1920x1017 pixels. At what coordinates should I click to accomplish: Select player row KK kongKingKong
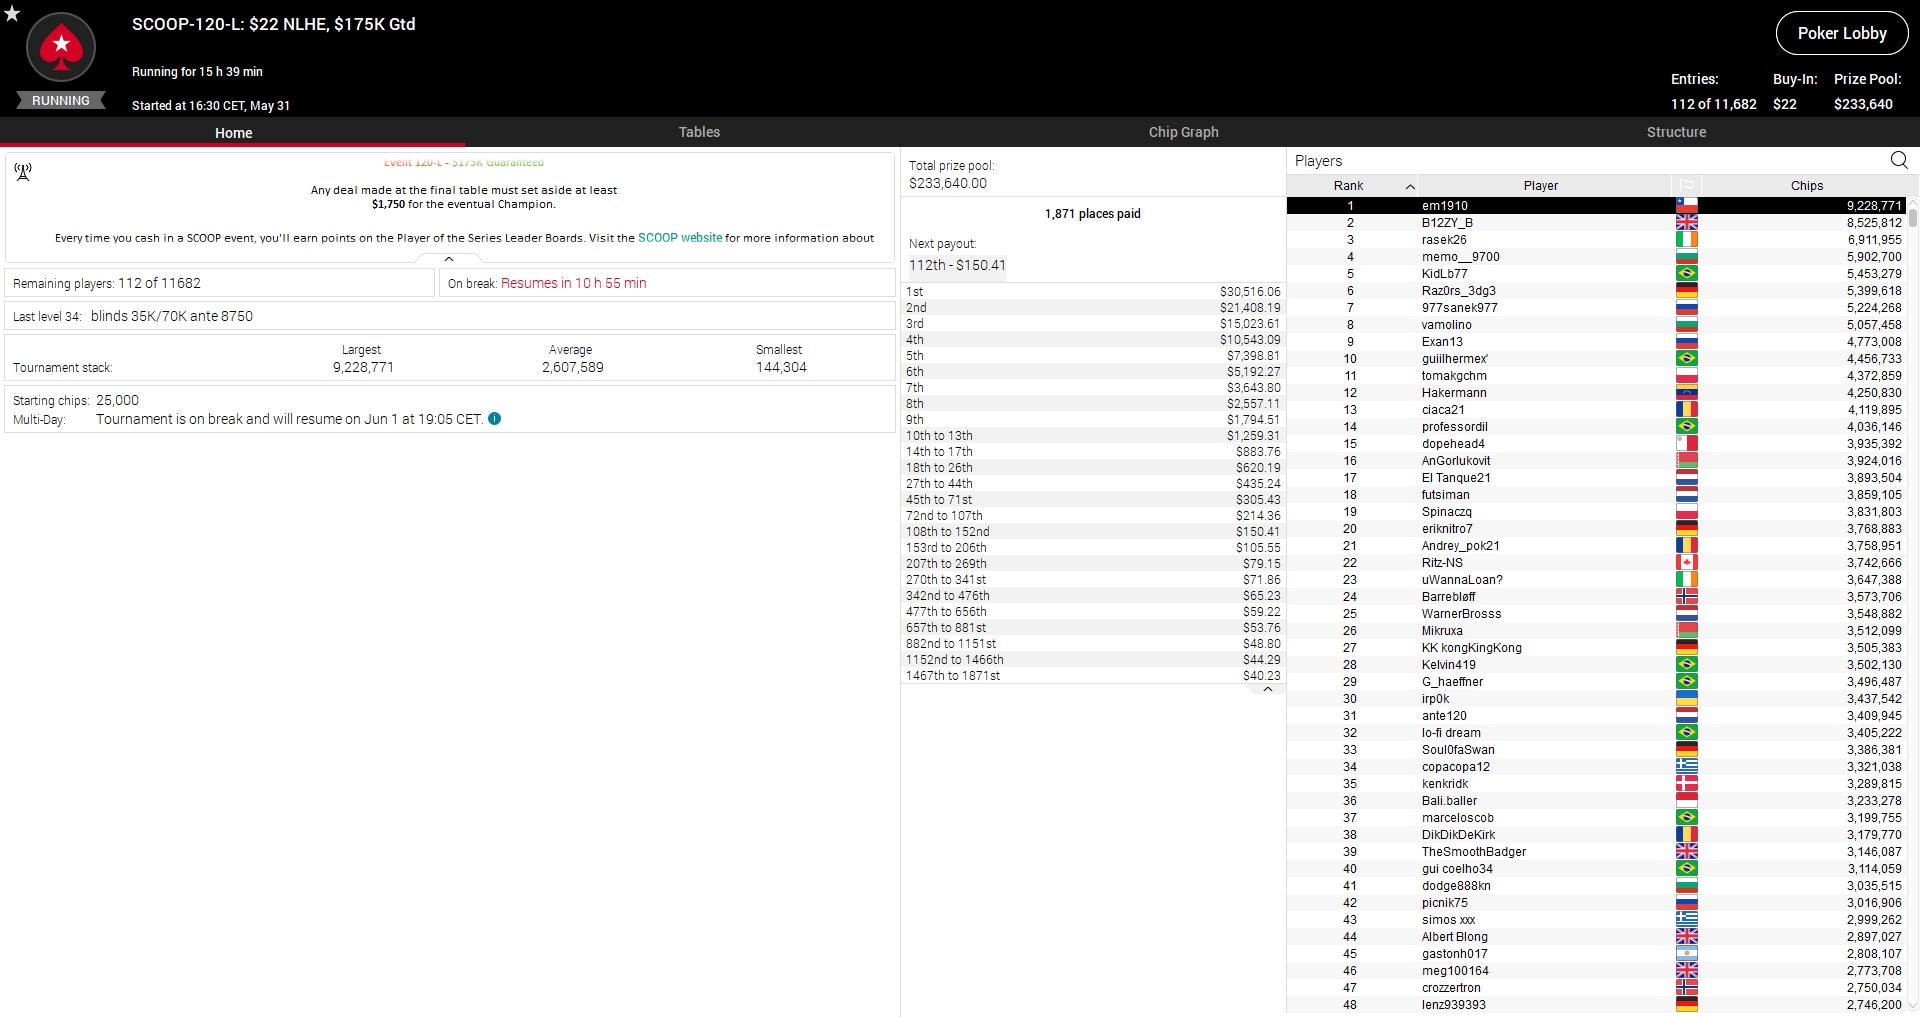click(x=1597, y=648)
